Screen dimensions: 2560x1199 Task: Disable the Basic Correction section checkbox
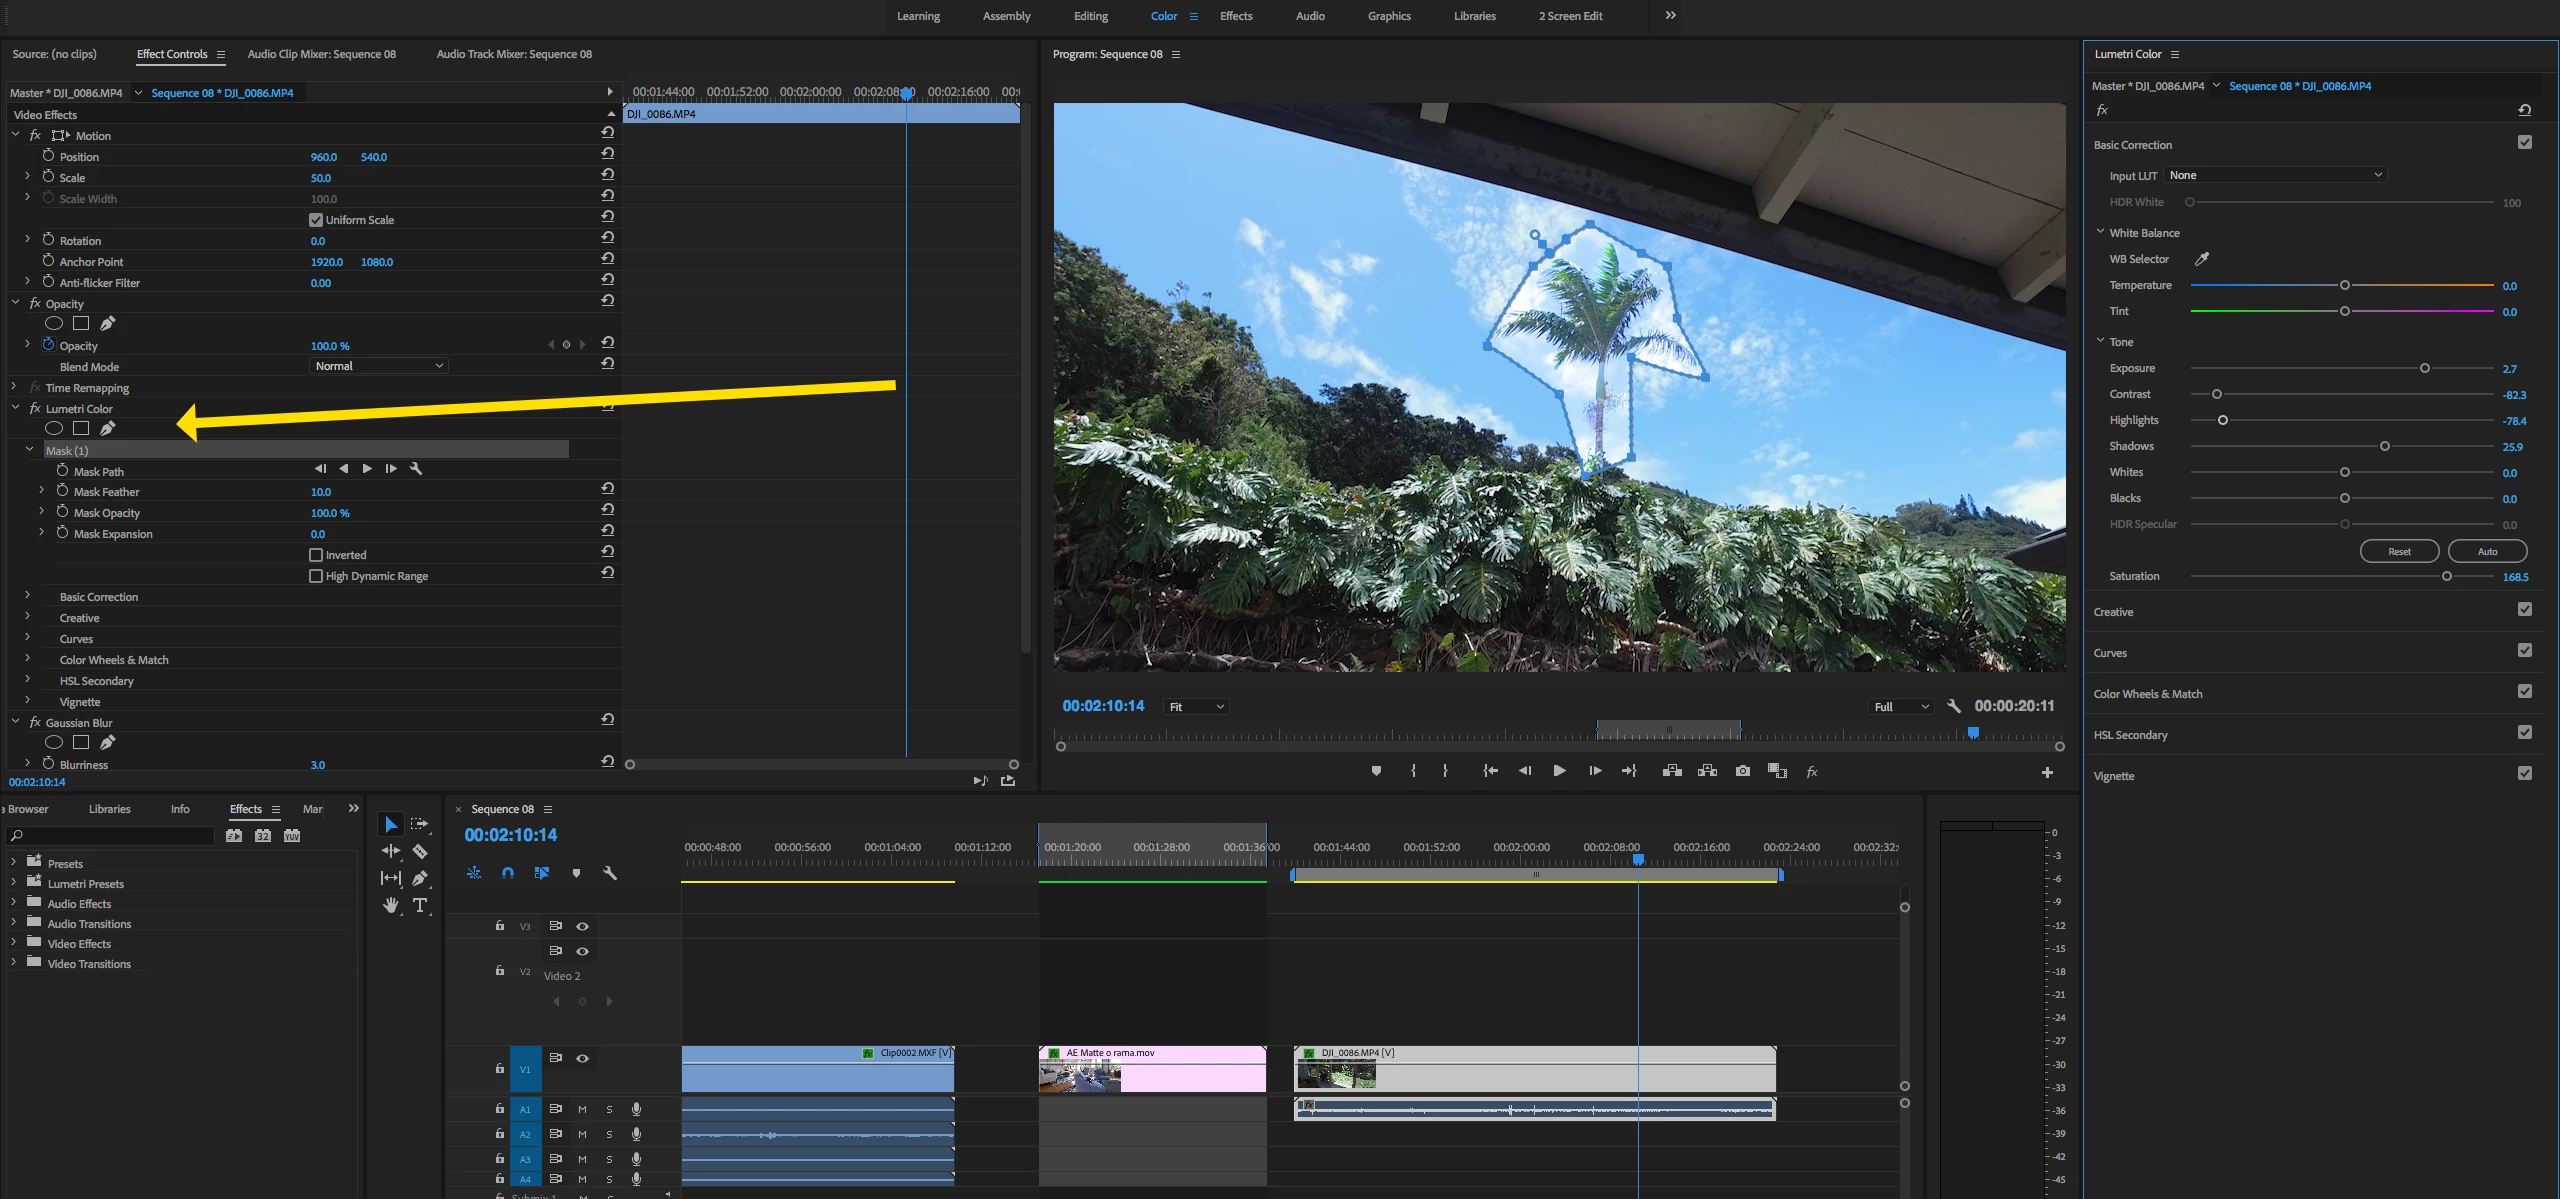coord(2525,143)
